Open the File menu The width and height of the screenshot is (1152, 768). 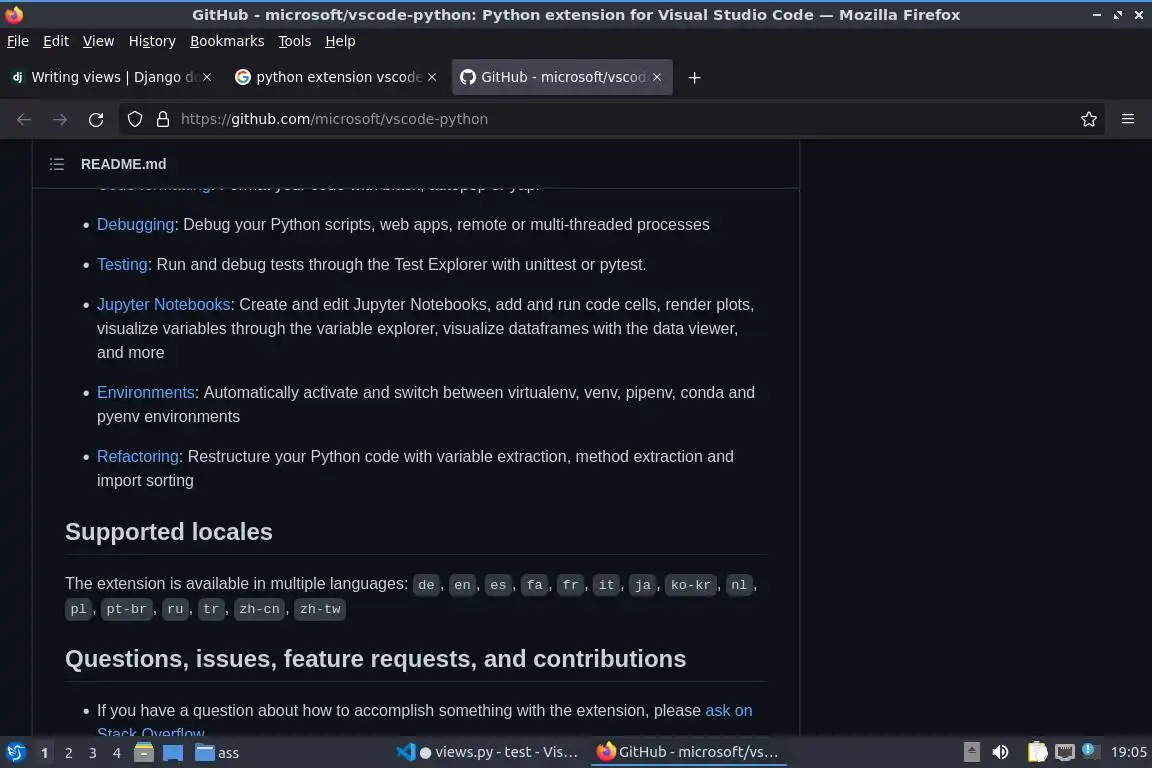(x=18, y=41)
